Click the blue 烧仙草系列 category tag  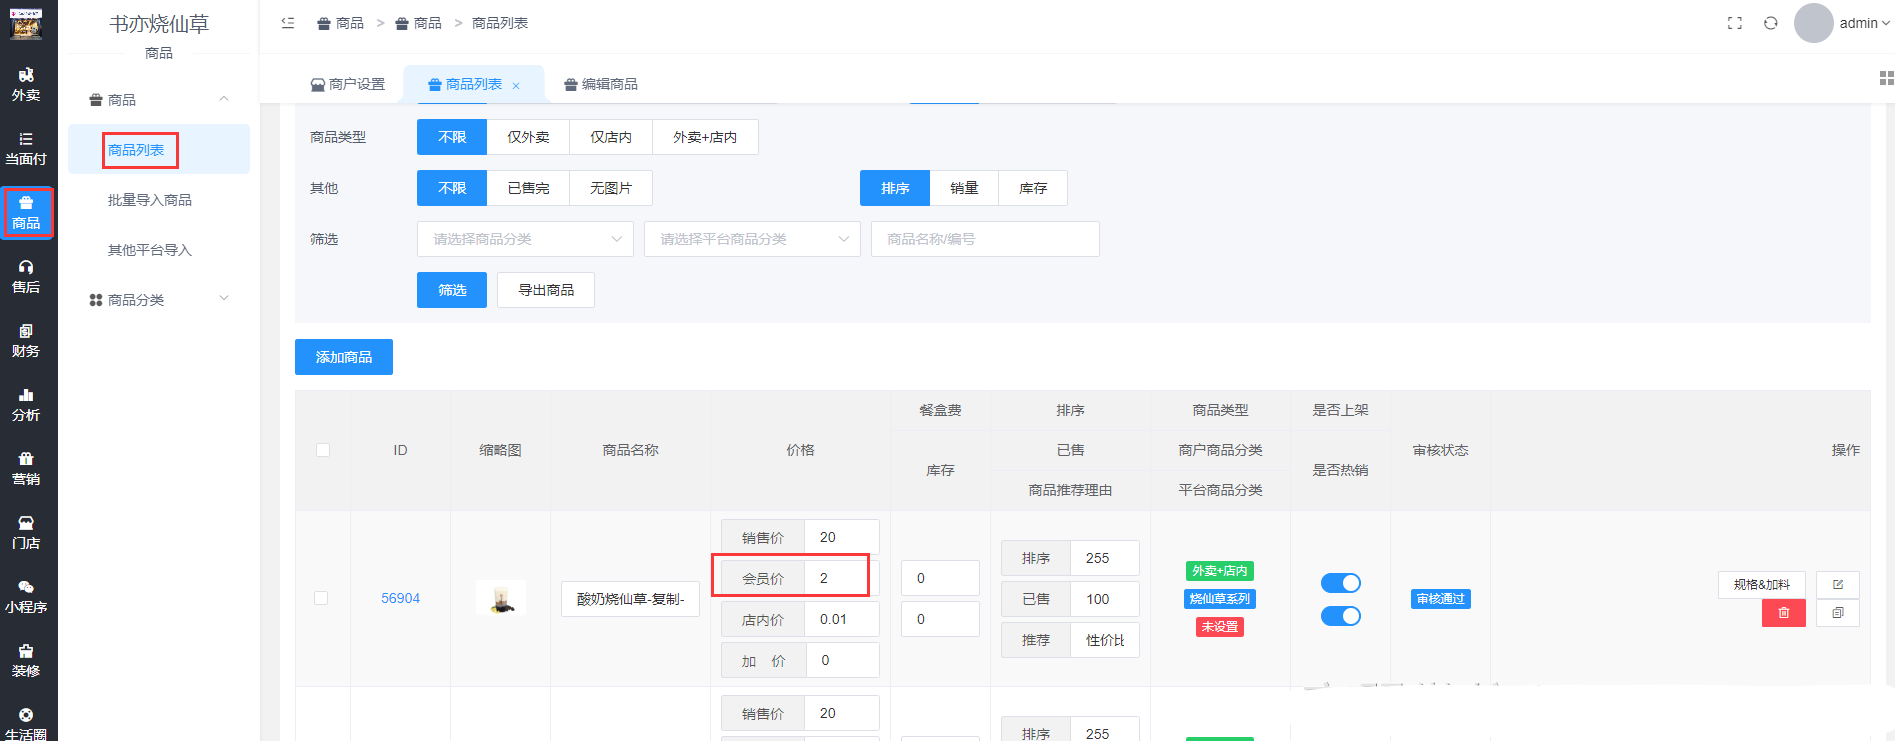click(x=1220, y=599)
